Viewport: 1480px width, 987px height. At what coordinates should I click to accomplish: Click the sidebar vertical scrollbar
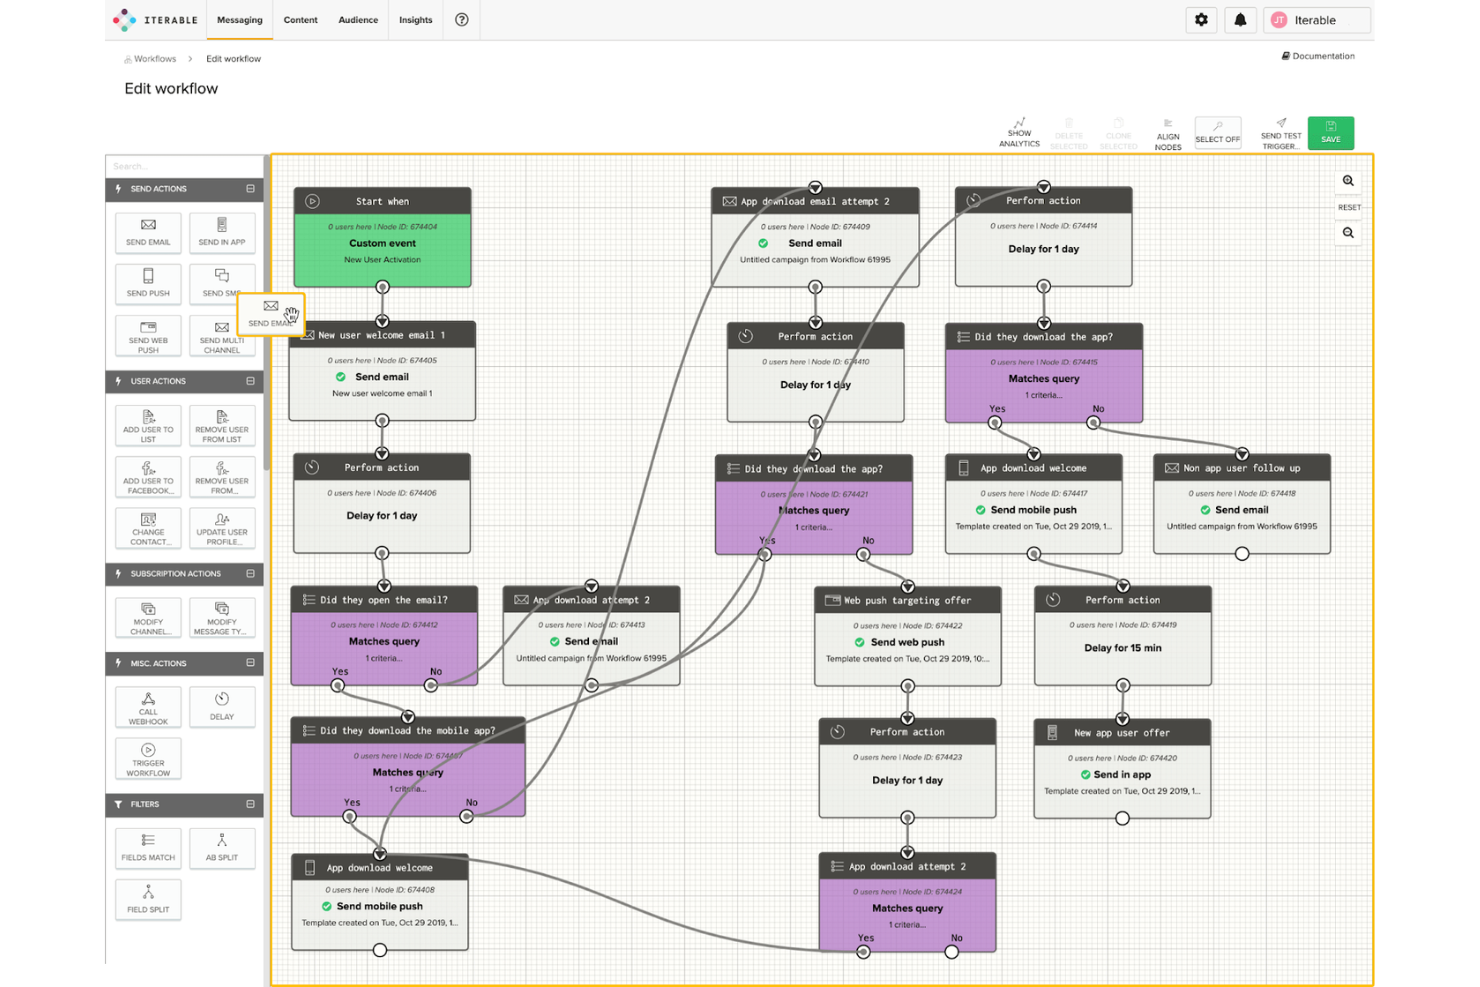(x=266, y=313)
